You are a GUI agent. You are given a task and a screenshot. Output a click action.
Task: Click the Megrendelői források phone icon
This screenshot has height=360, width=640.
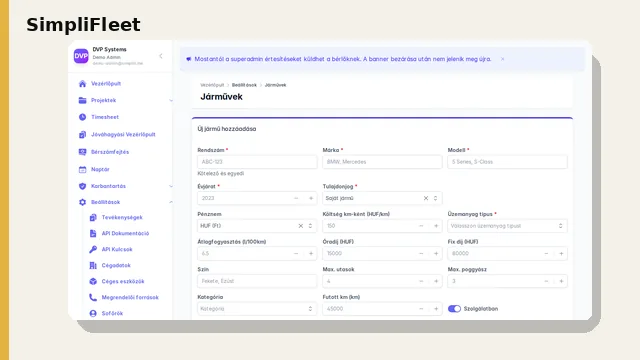coord(93,297)
